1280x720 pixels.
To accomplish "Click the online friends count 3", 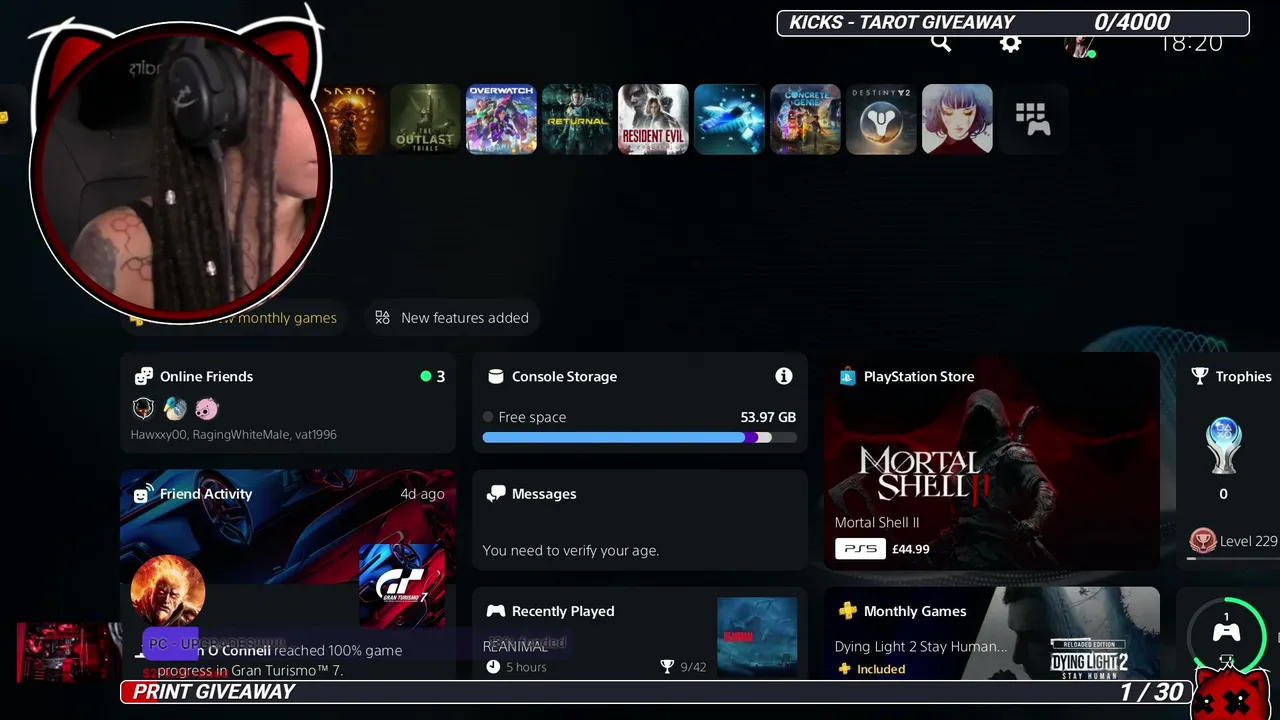I will tap(440, 376).
